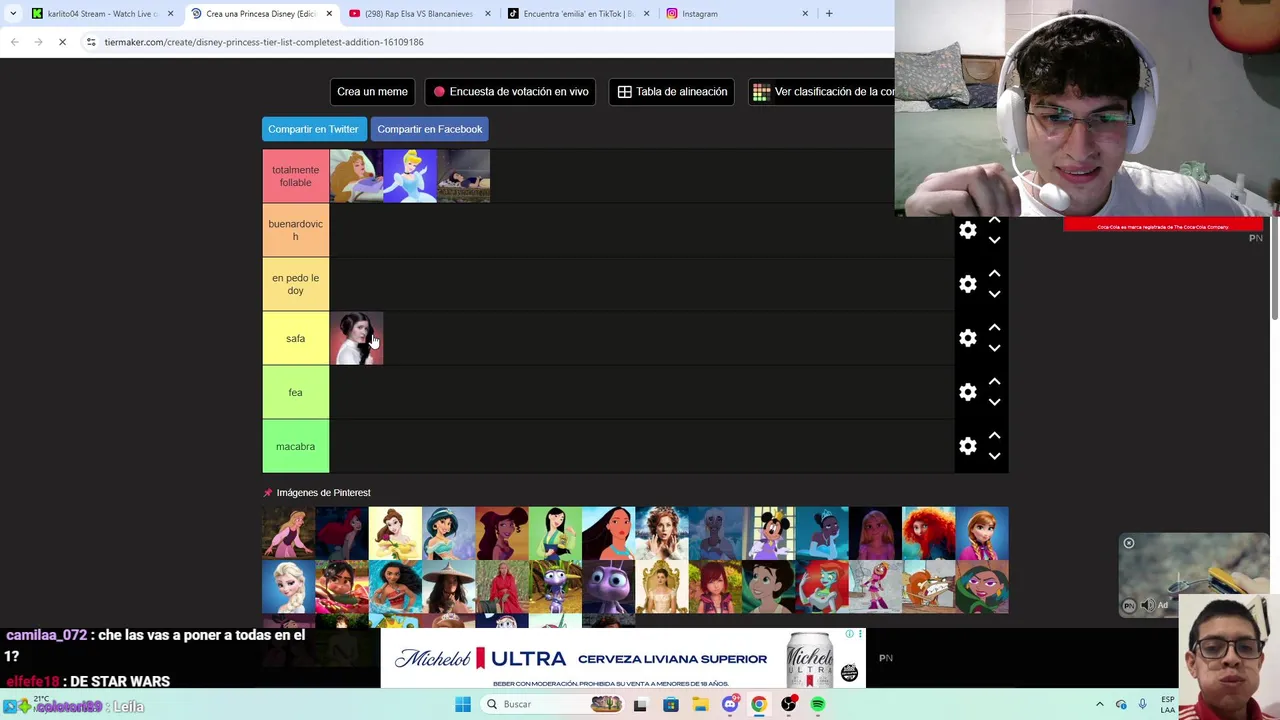Go back to previous page
This screenshot has height=720, width=1280.
[14, 42]
